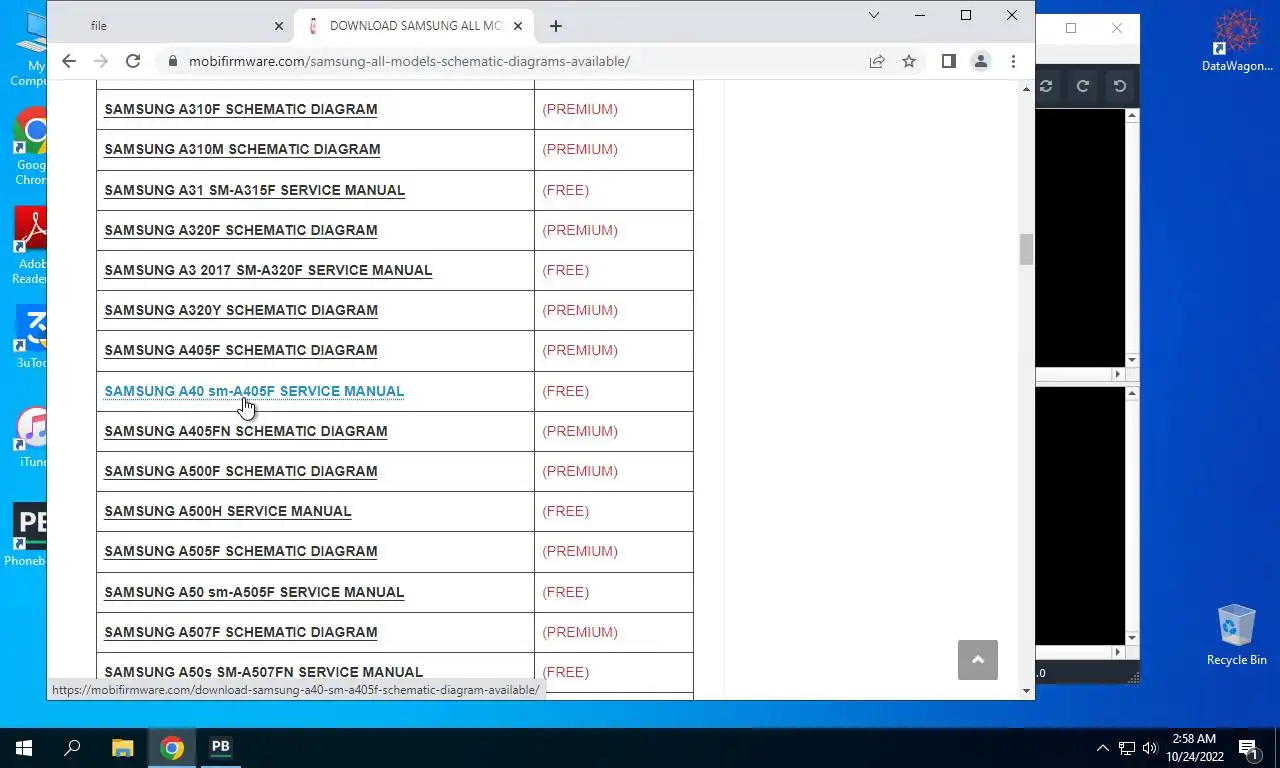The height and width of the screenshot is (768, 1280).
Task: Reload the mobifirmware page
Action: tap(132, 61)
